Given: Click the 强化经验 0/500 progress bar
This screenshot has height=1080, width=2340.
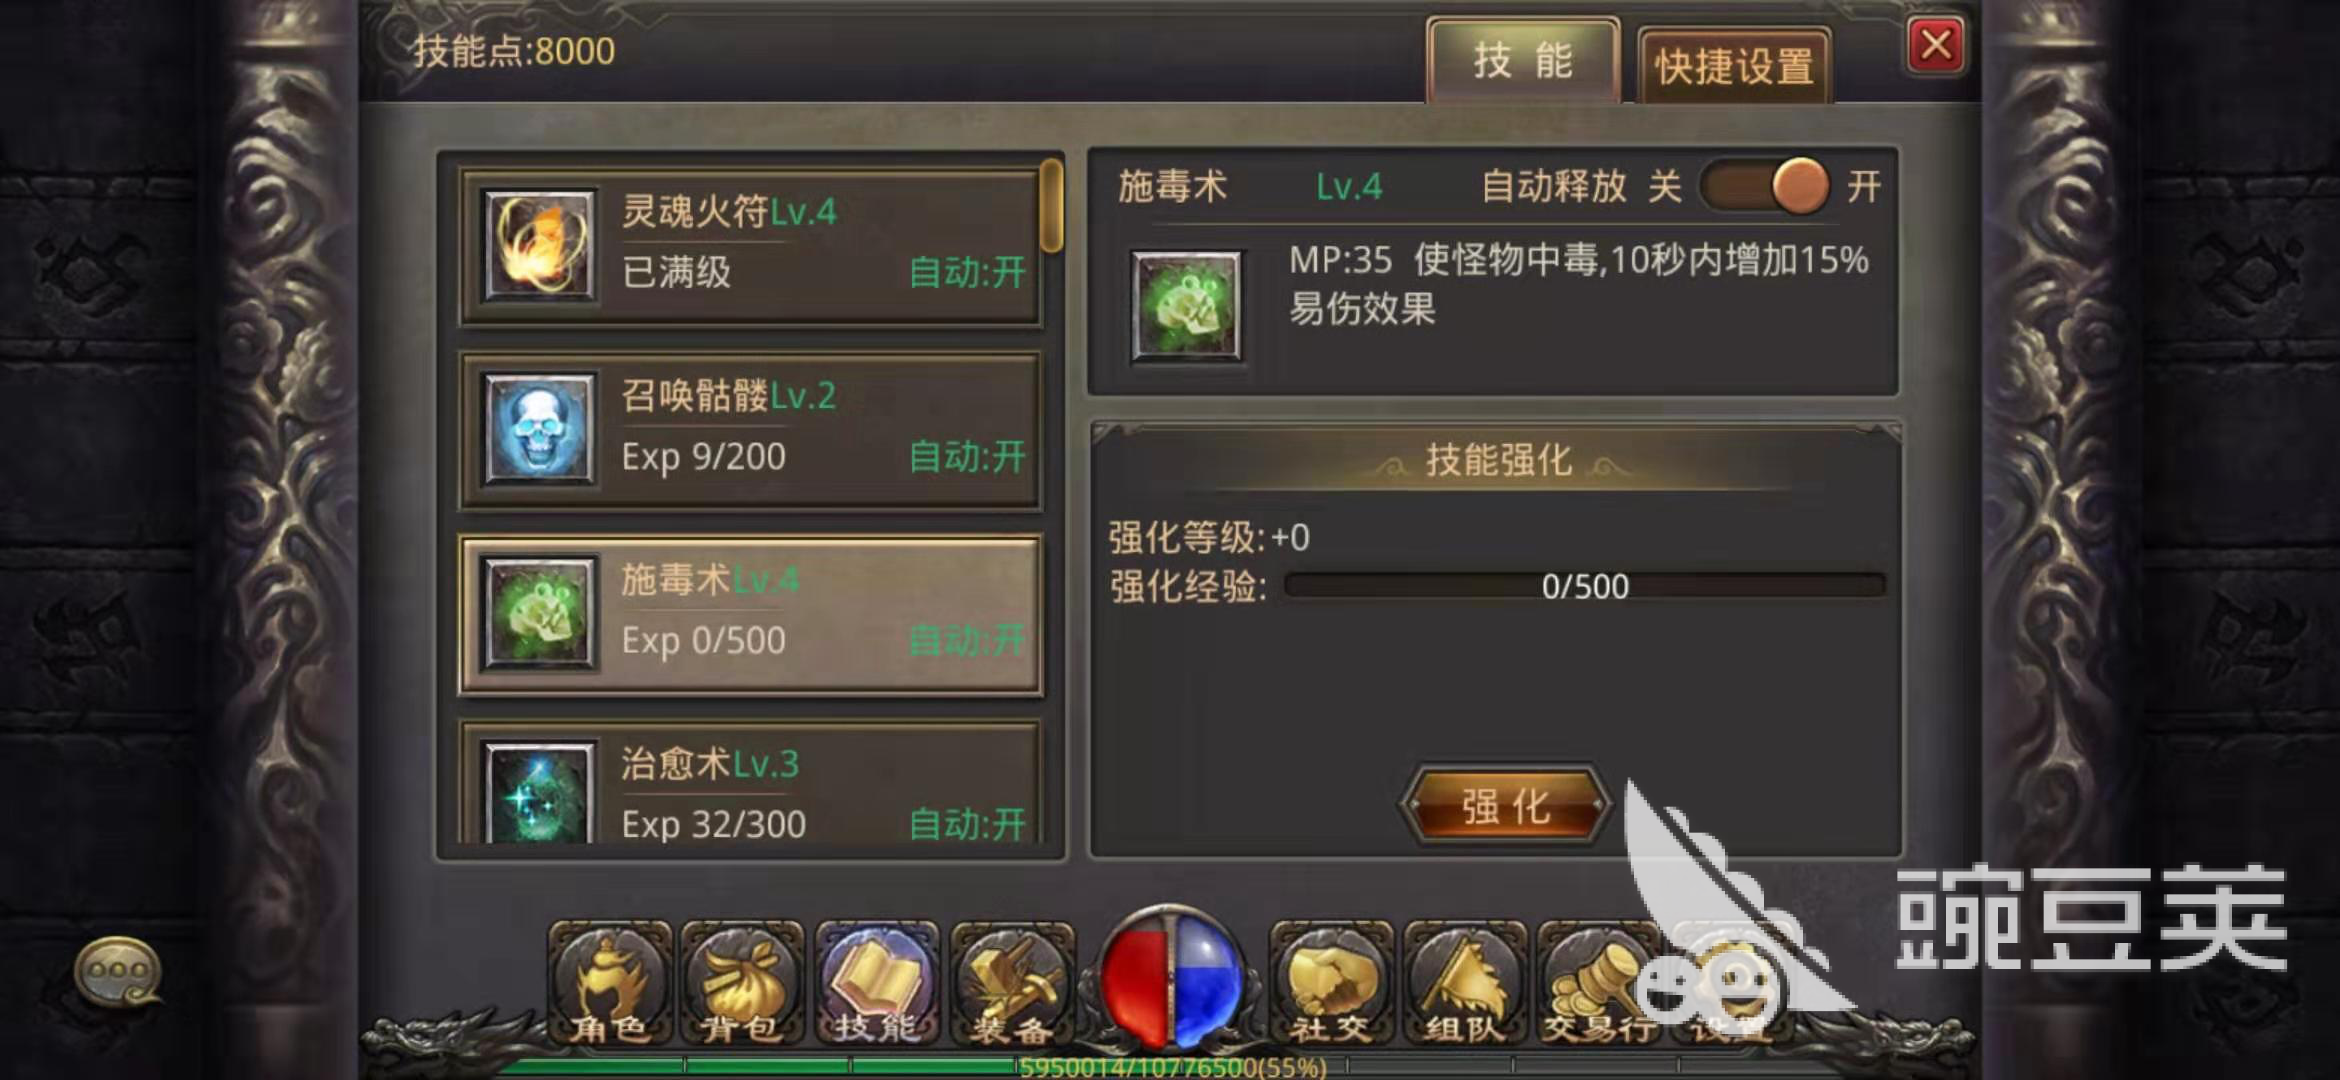Looking at the screenshot, I should (x=1585, y=586).
